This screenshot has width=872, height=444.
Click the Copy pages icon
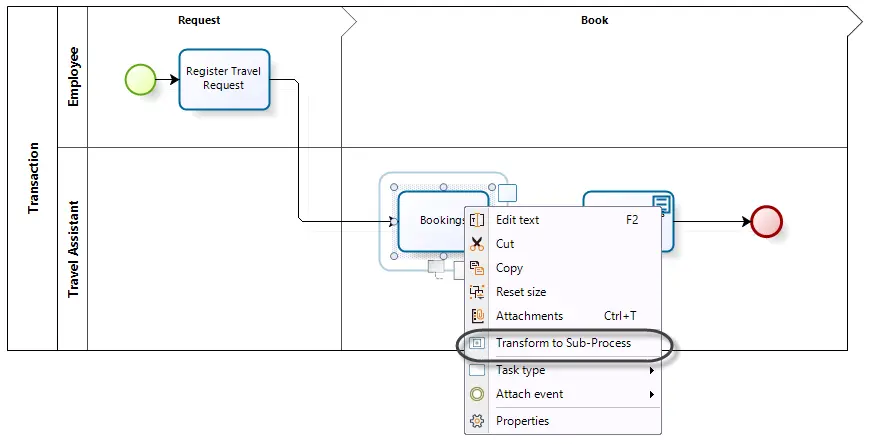(x=477, y=268)
